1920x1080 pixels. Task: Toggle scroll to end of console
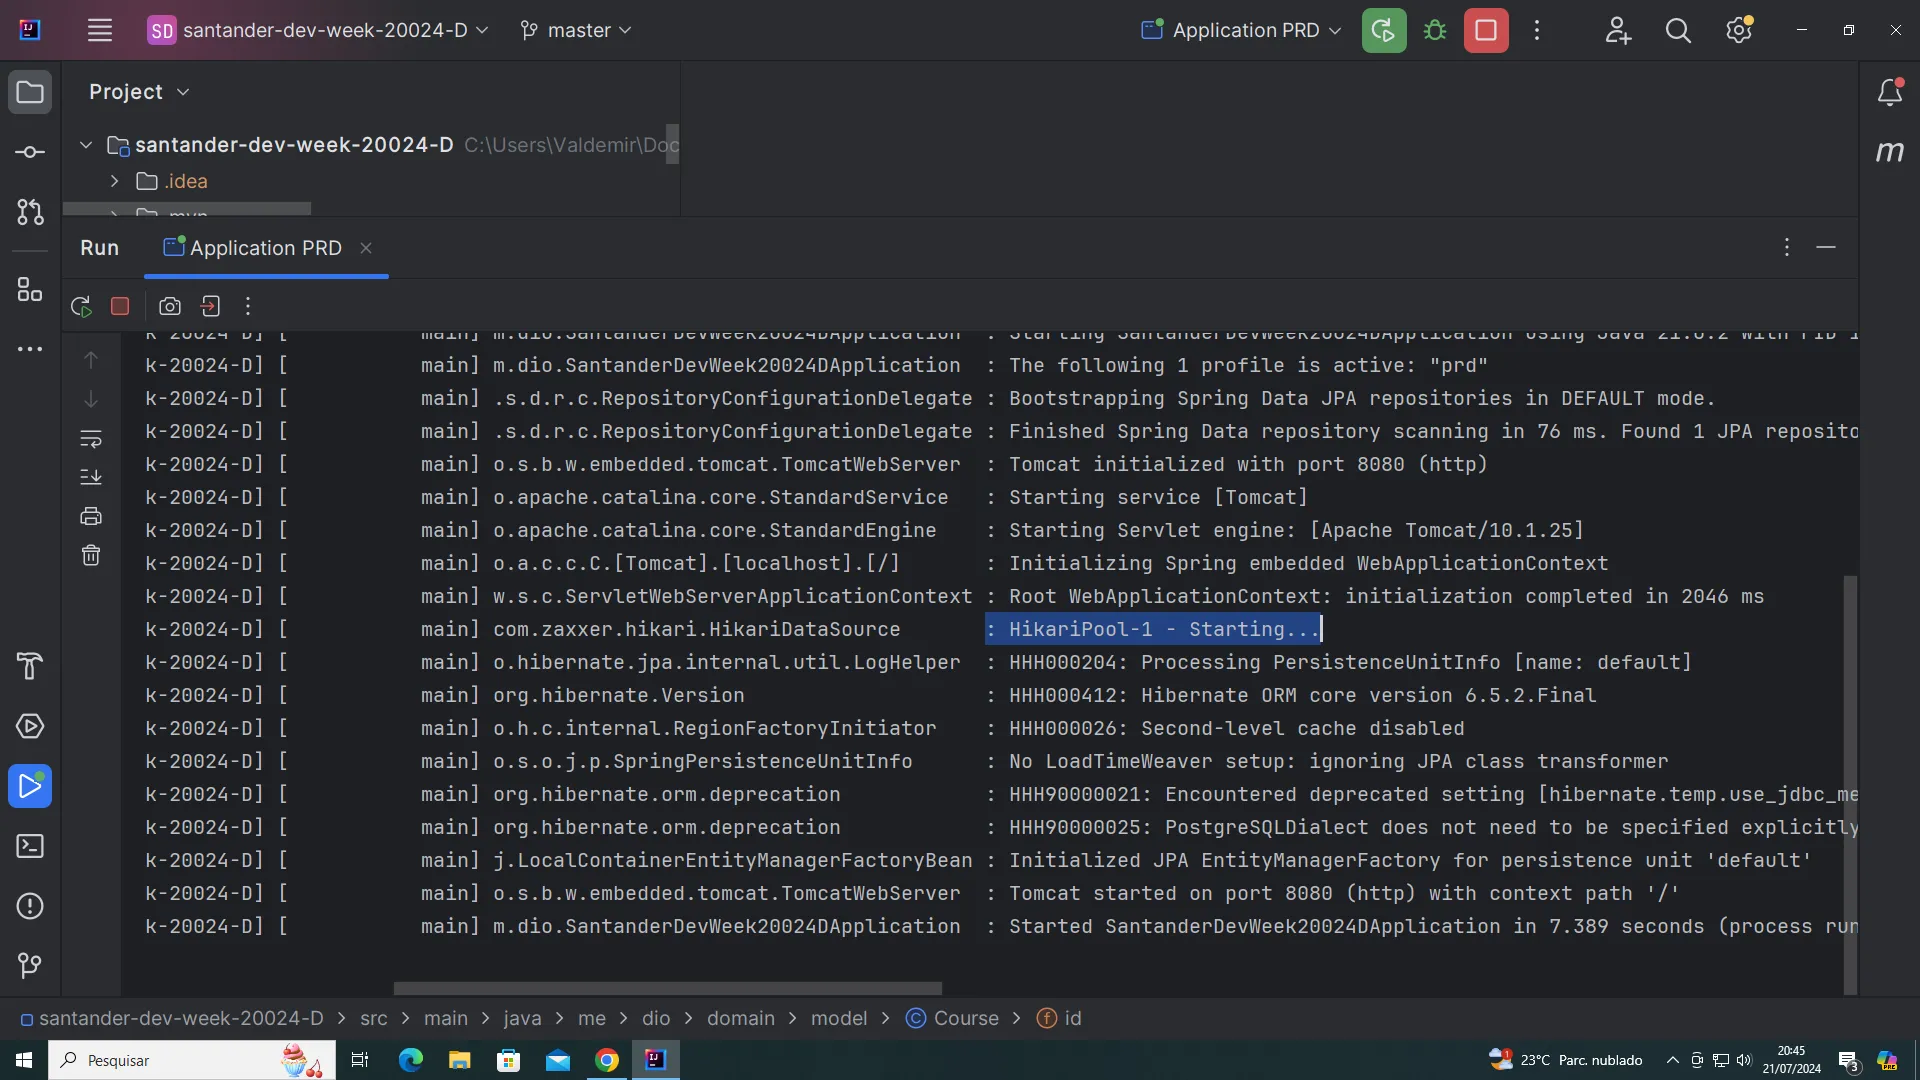[91, 477]
